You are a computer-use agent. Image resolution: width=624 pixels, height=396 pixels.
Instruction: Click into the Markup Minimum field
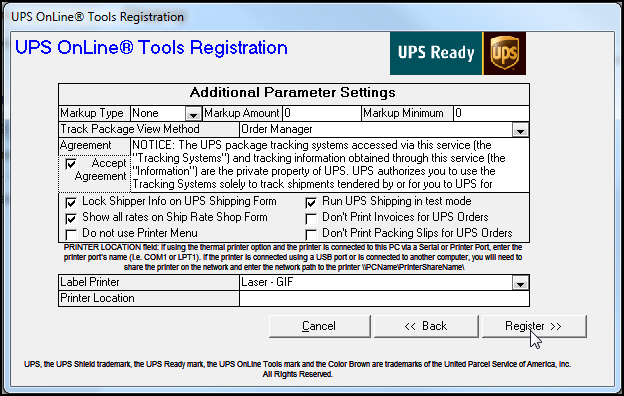click(491, 113)
